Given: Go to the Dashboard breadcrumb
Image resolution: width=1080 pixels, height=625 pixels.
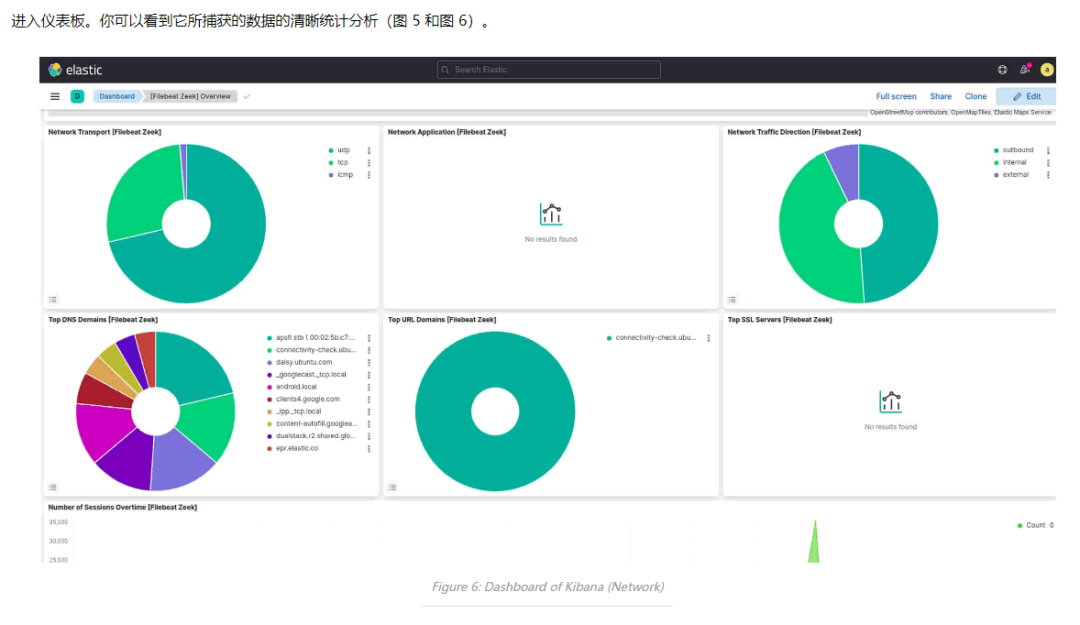Looking at the screenshot, I should pos(117,96).
